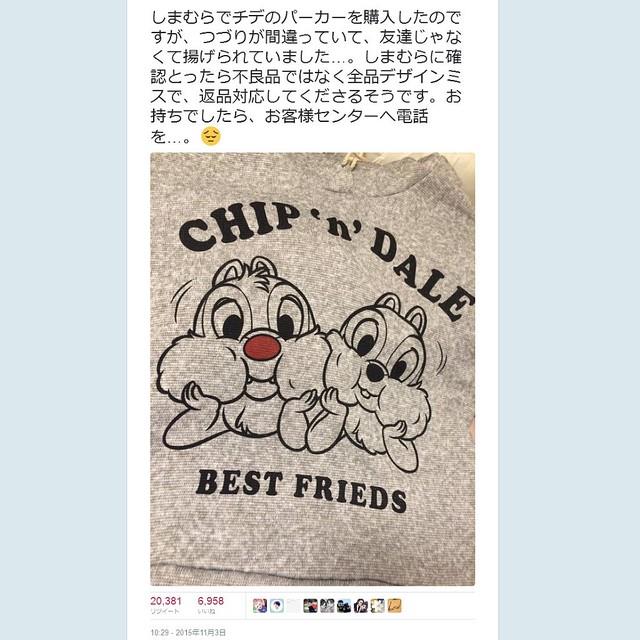640x640 pixels.
Task: Open the first avatar in the retweeter row
Action: pos(260,606)
